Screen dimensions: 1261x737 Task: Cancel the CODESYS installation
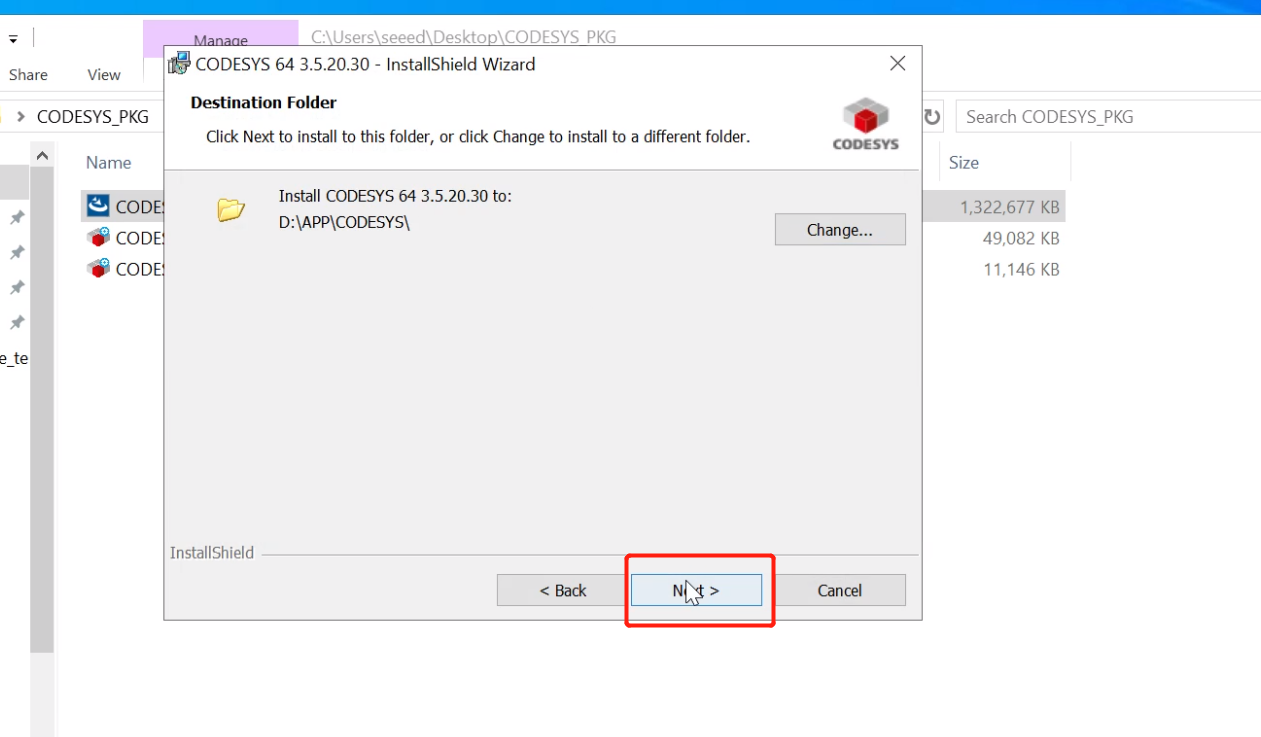840,590
